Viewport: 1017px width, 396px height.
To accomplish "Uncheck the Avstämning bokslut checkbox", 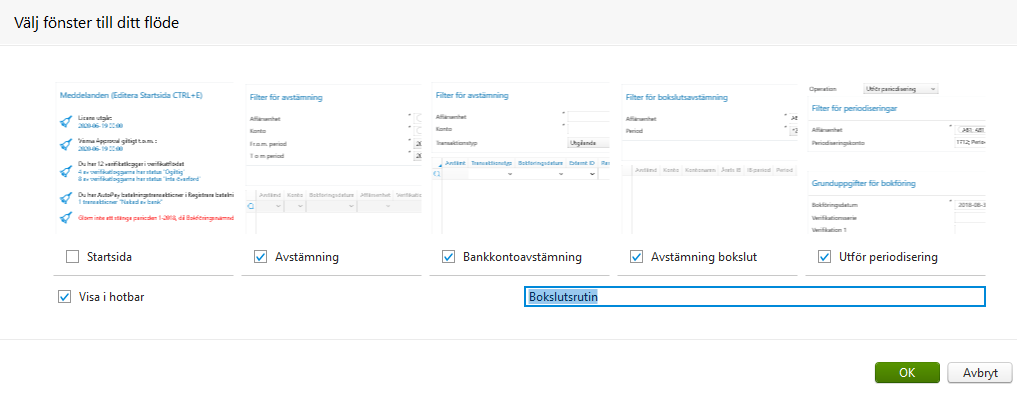I will tap(636, 257).
